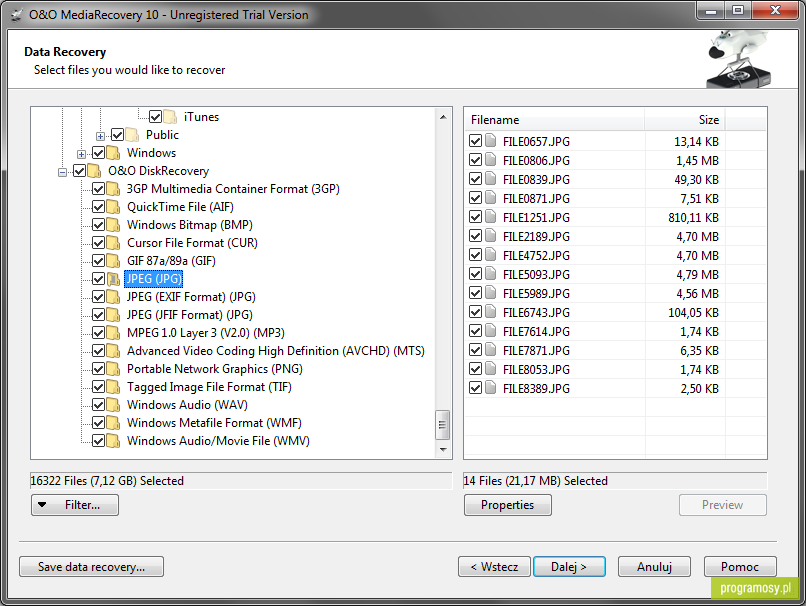Screen dimensions: 806x606
Task: Close the O&O MediaRecovery window
Action: pos(776,10)
